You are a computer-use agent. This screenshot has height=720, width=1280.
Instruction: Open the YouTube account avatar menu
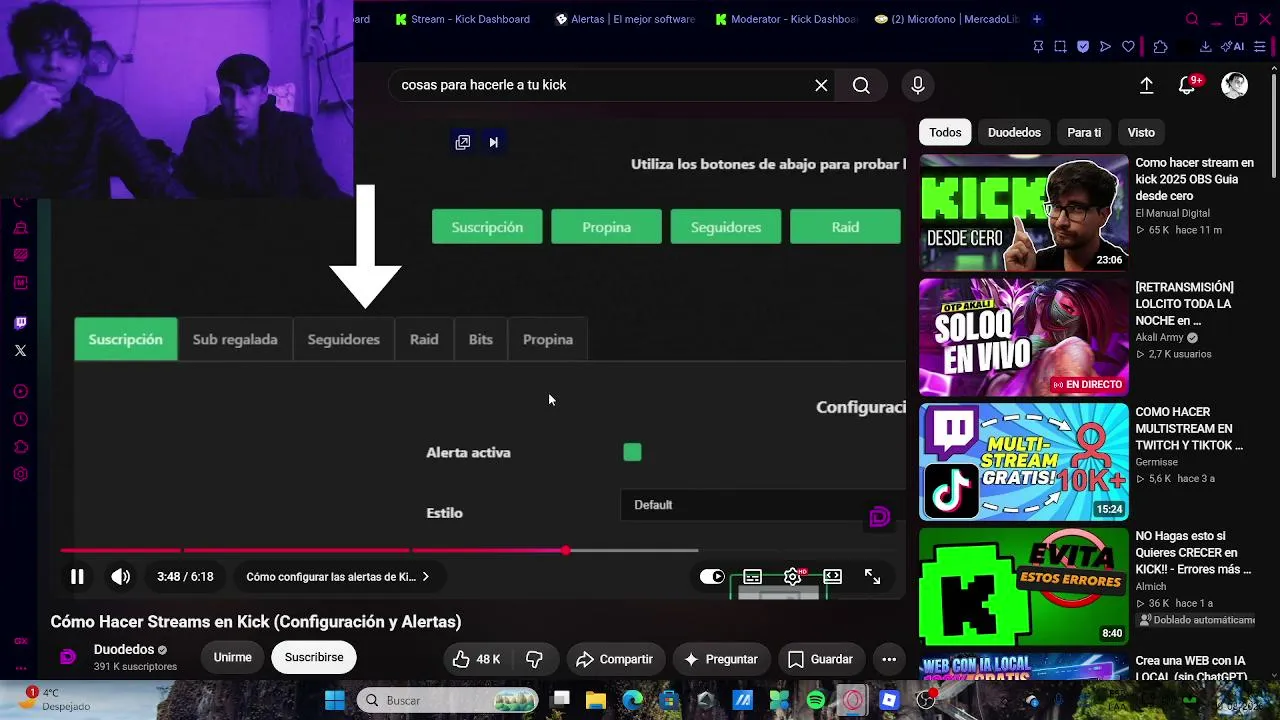pos(1235,85)
